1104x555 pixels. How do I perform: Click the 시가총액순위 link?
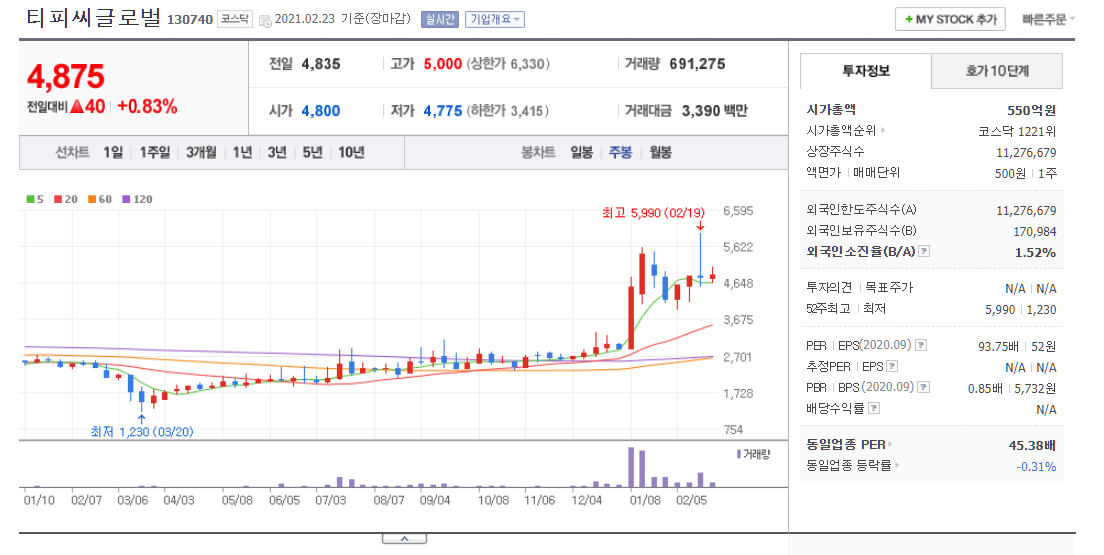pyautogui.click(x=841, y=130)
